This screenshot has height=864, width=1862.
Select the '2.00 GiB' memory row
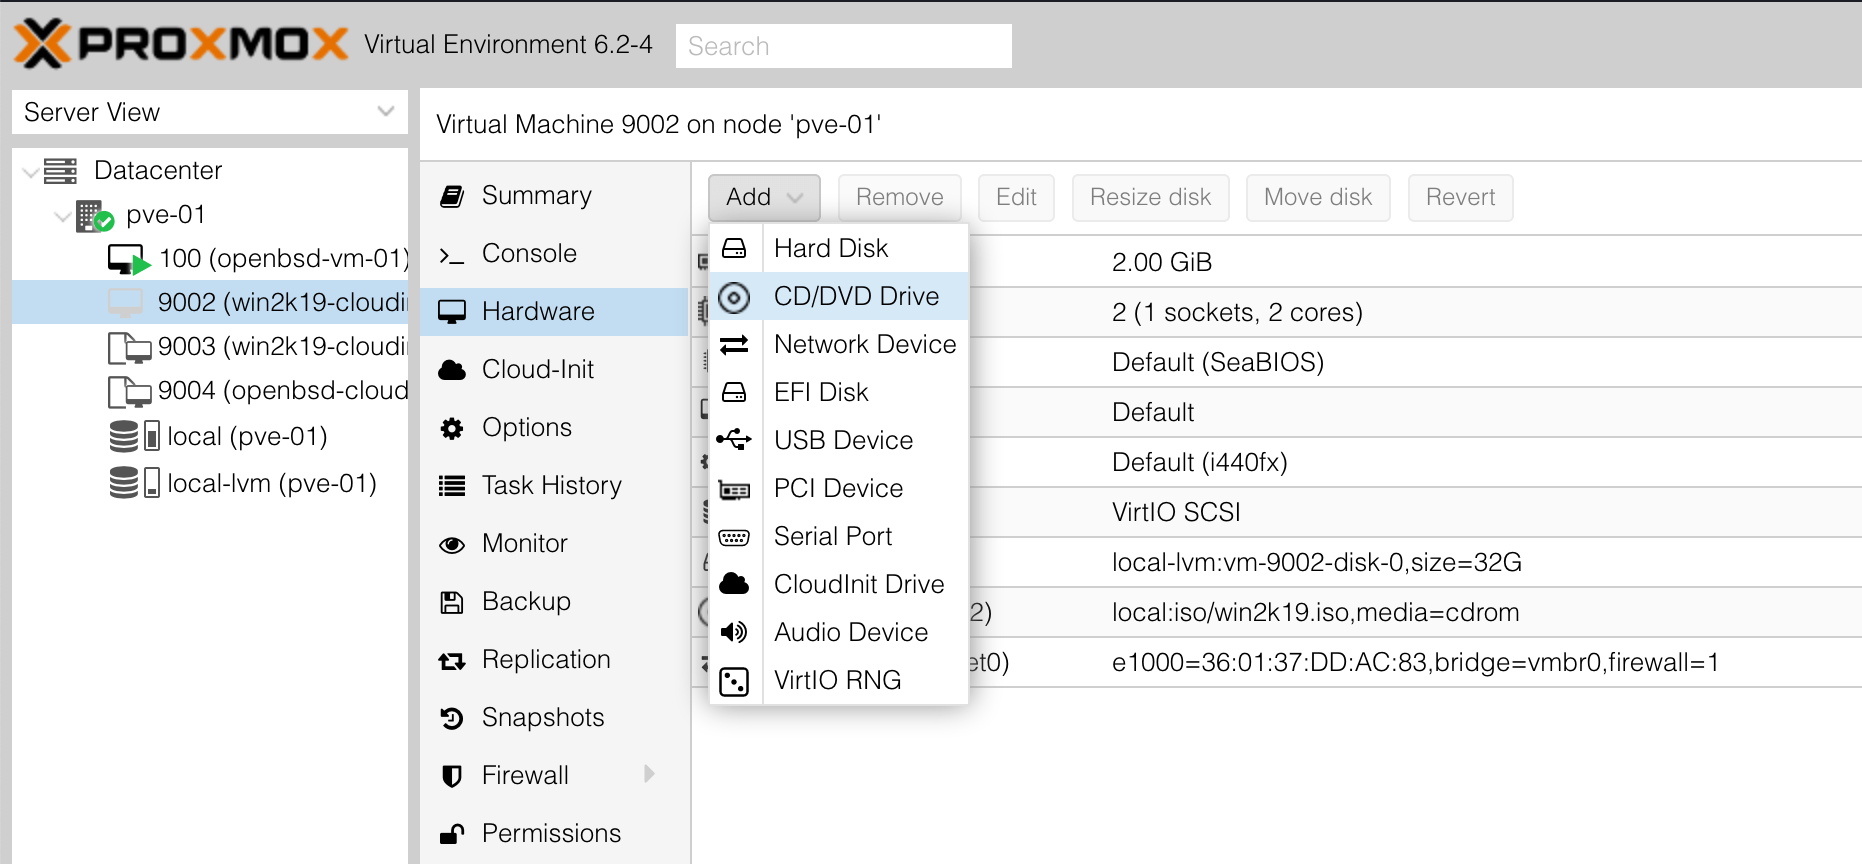coord(1277,262)
